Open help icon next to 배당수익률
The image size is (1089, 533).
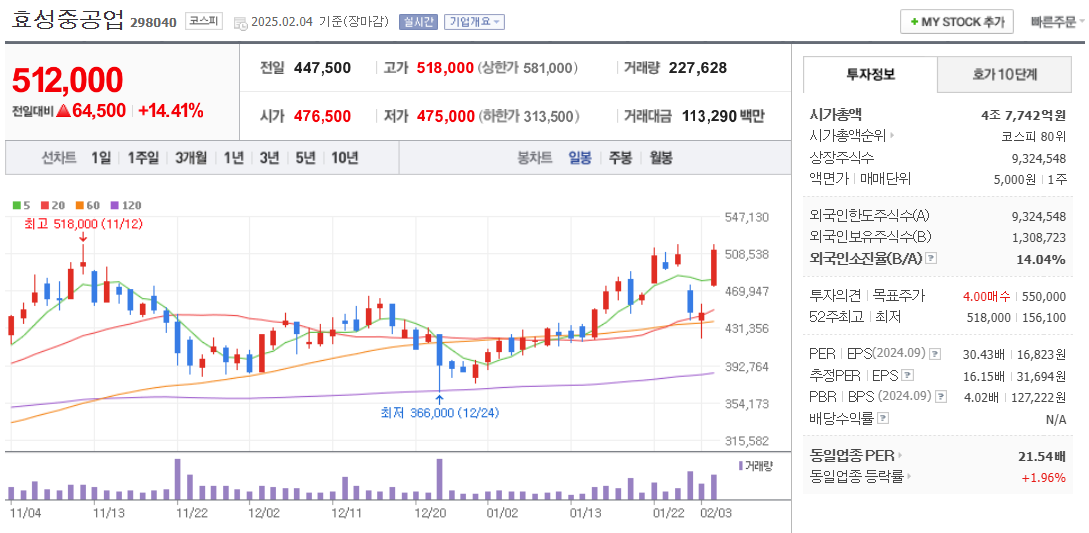point(883,418)
